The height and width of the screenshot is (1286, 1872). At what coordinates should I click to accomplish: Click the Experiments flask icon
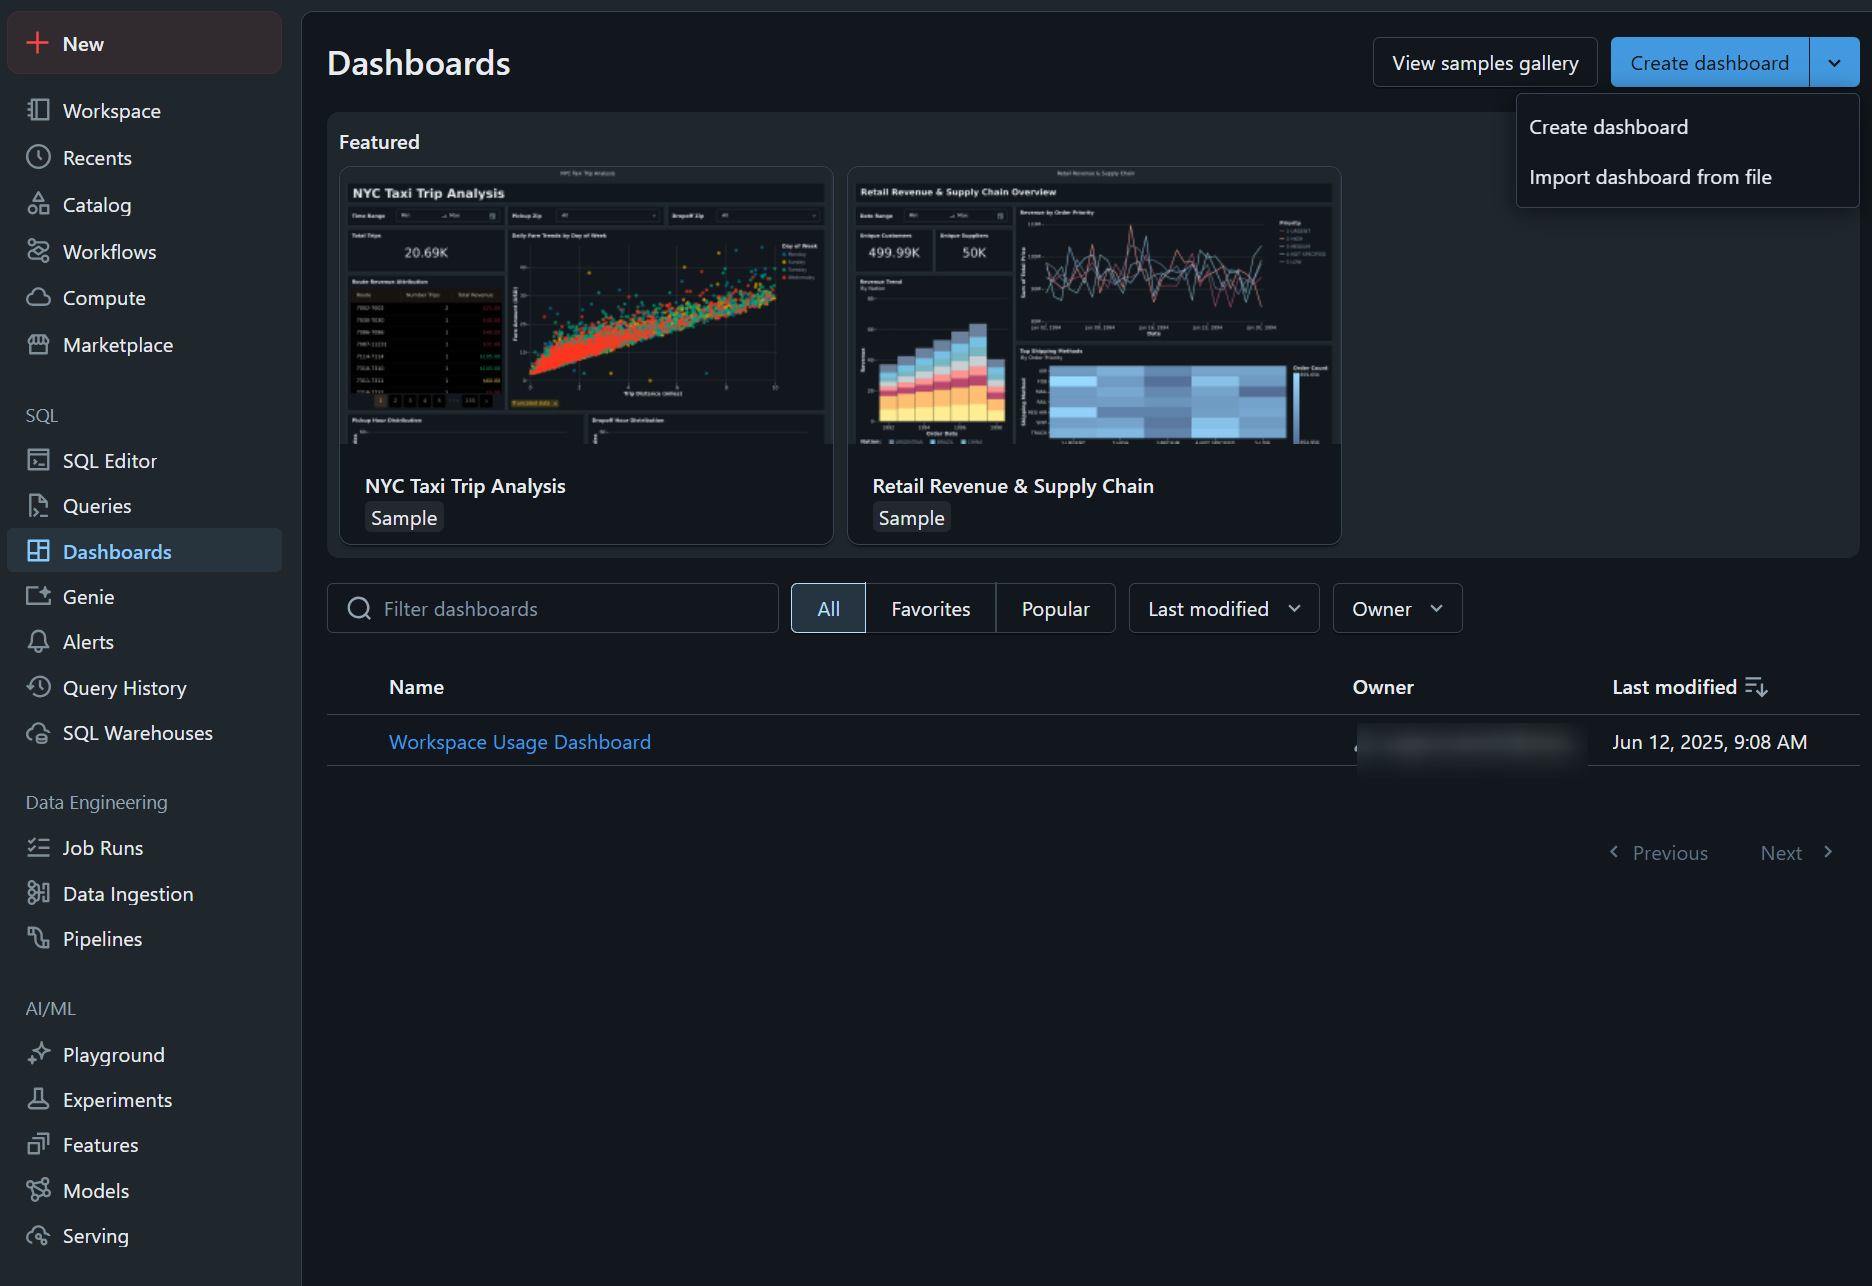[38, 1099]
